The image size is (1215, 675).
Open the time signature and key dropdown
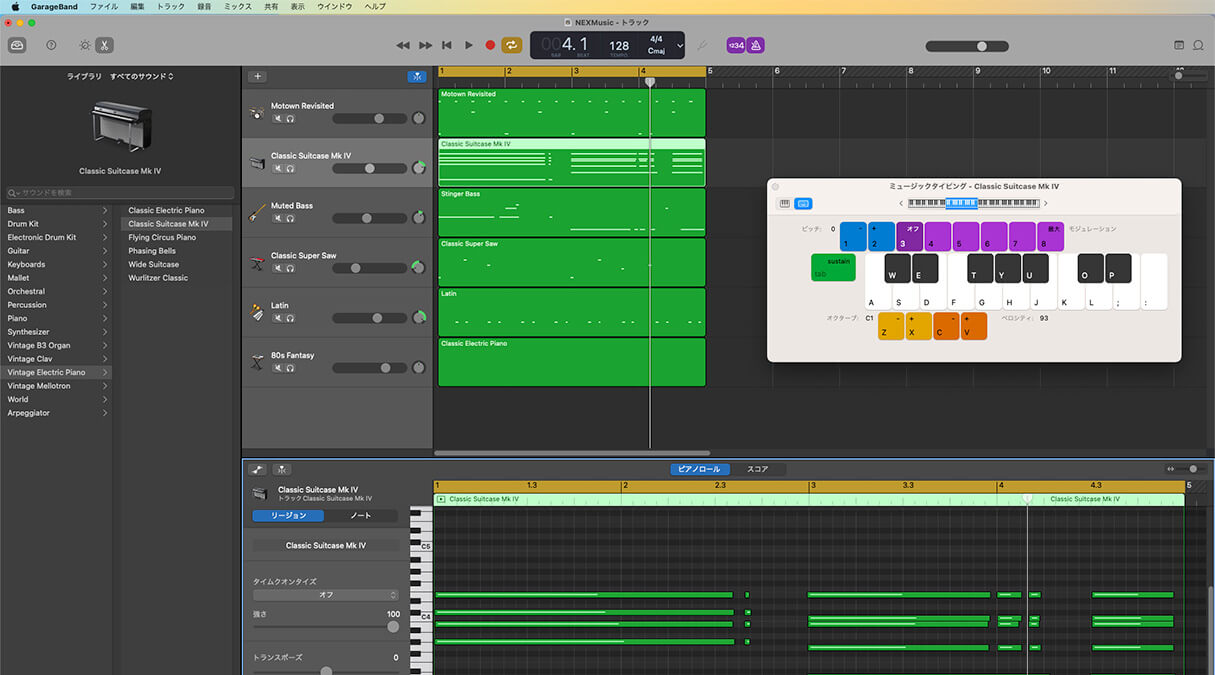(680, 45)
